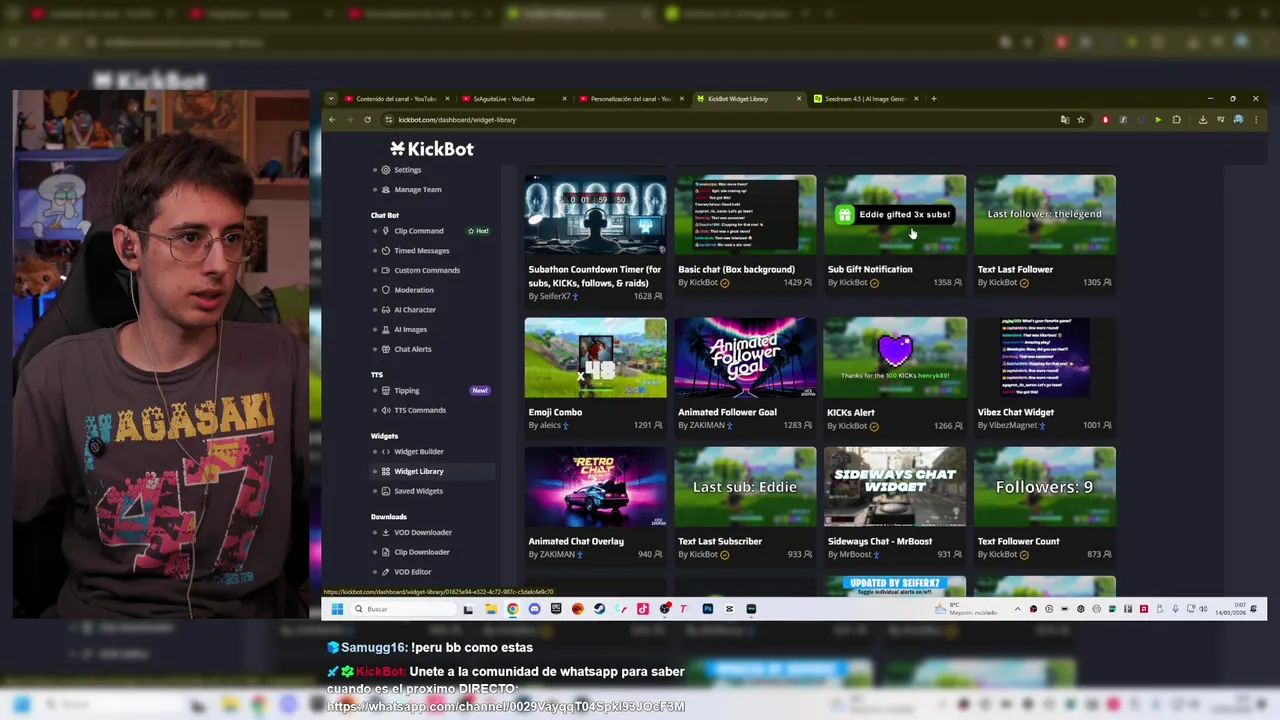The width and height of the screenshot is (1280, 720).
Task: Open Text Last Follower widget thumbnail
Action: click(x=1045, y=215)
